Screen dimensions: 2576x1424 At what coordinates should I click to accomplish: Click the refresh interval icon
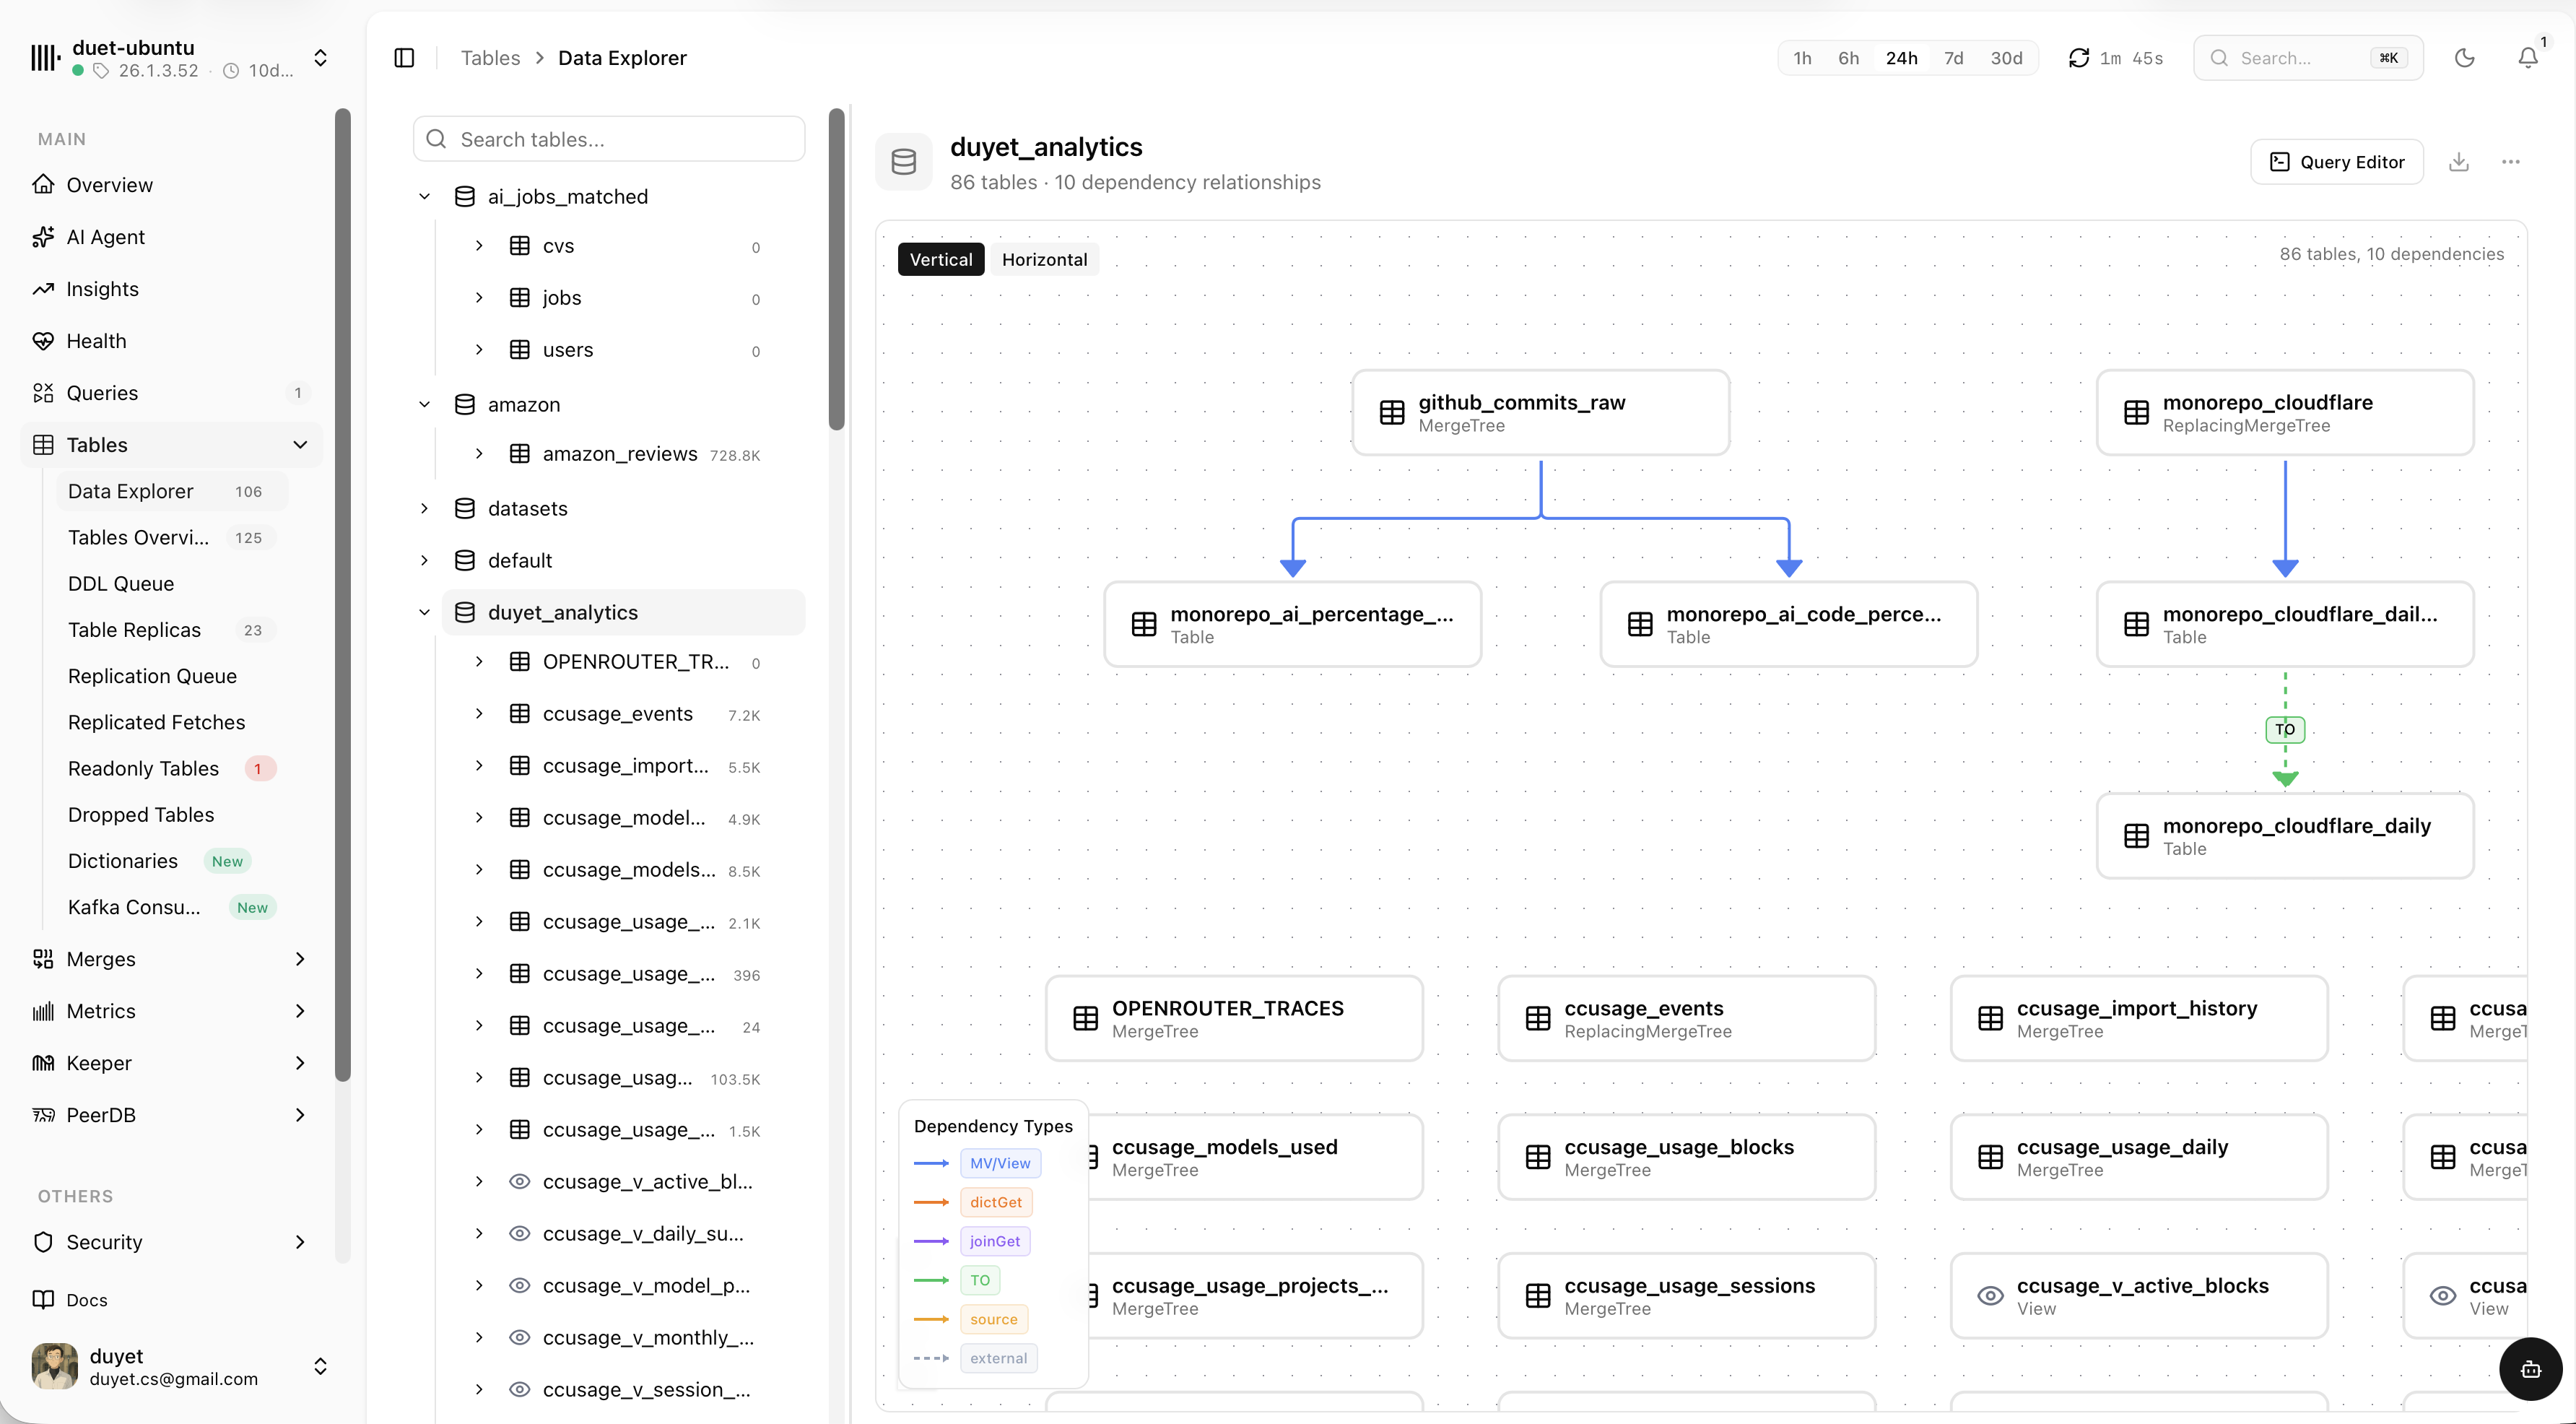coord(2079,58)
